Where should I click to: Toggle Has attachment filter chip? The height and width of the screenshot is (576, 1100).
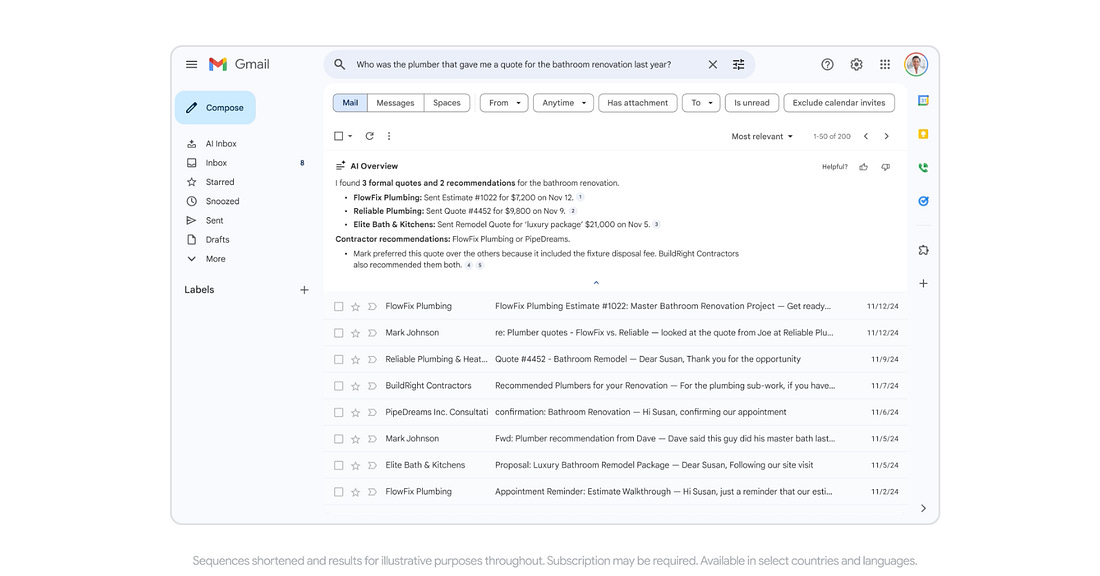[638, 103]
